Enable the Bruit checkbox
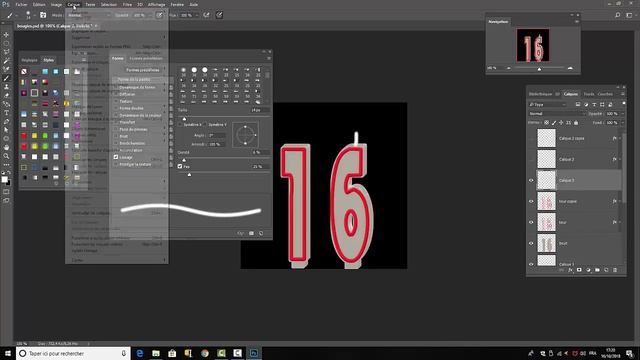The width and height of the screenshot is (640, 360). 116,136
